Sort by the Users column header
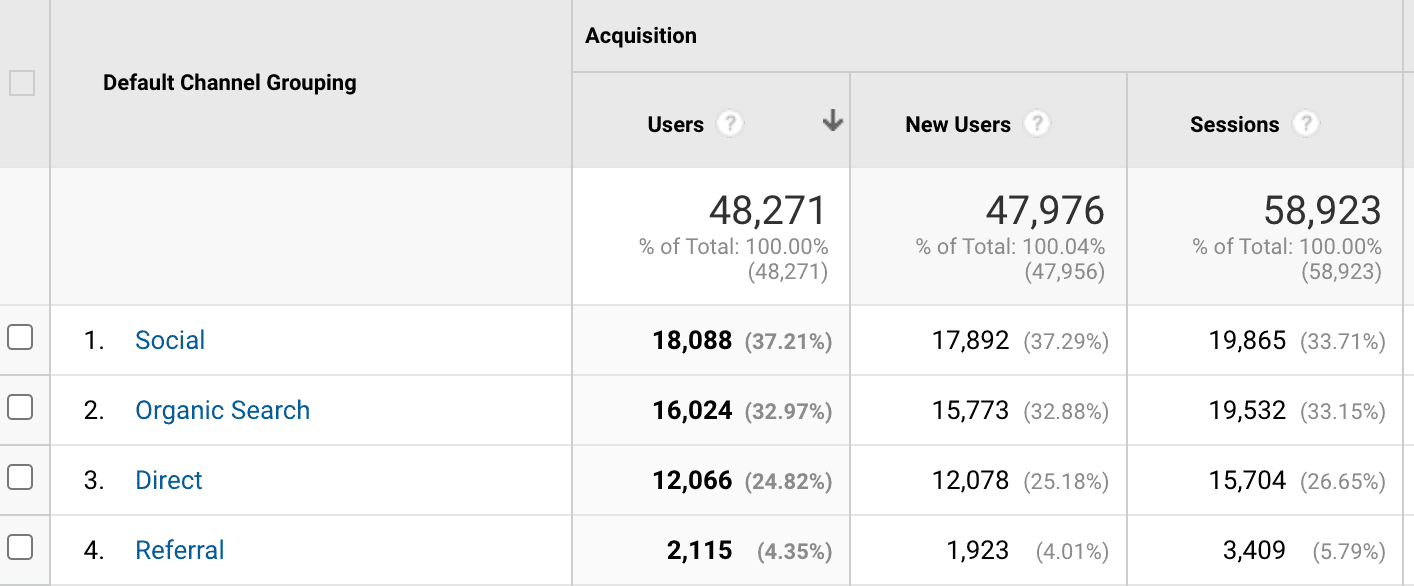 676,125
